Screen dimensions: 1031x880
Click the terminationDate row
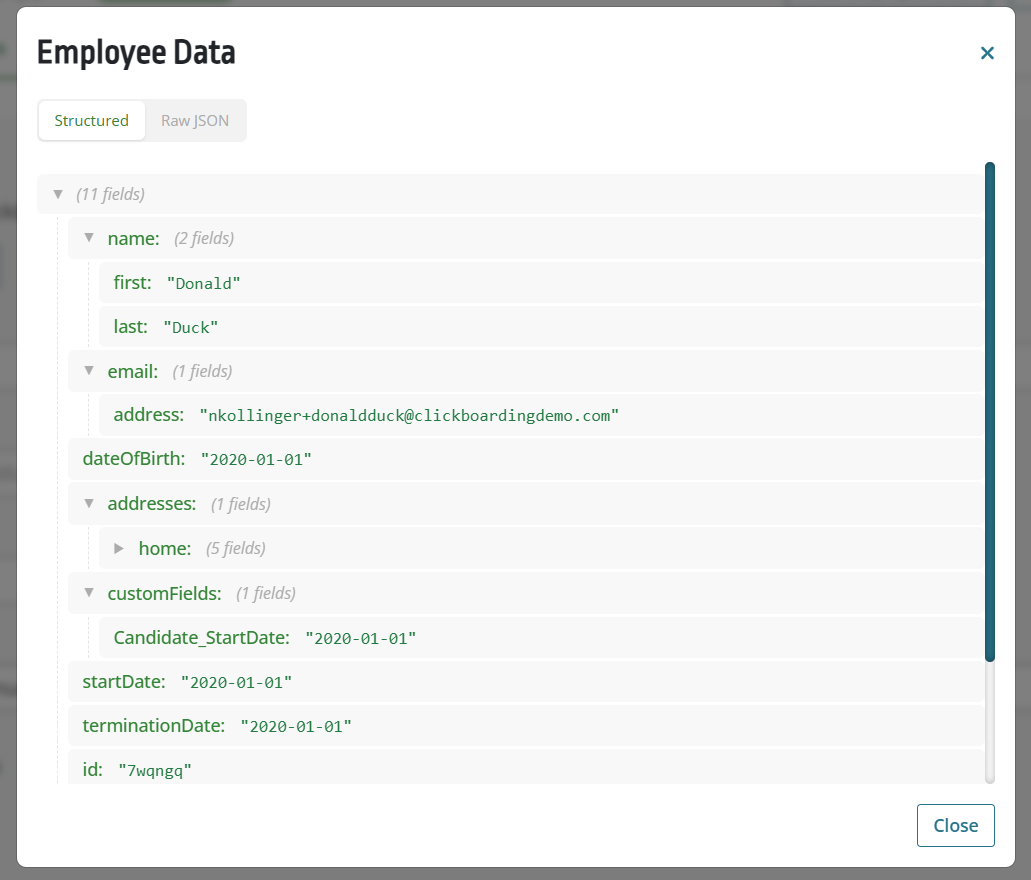[x=526, y=726]
